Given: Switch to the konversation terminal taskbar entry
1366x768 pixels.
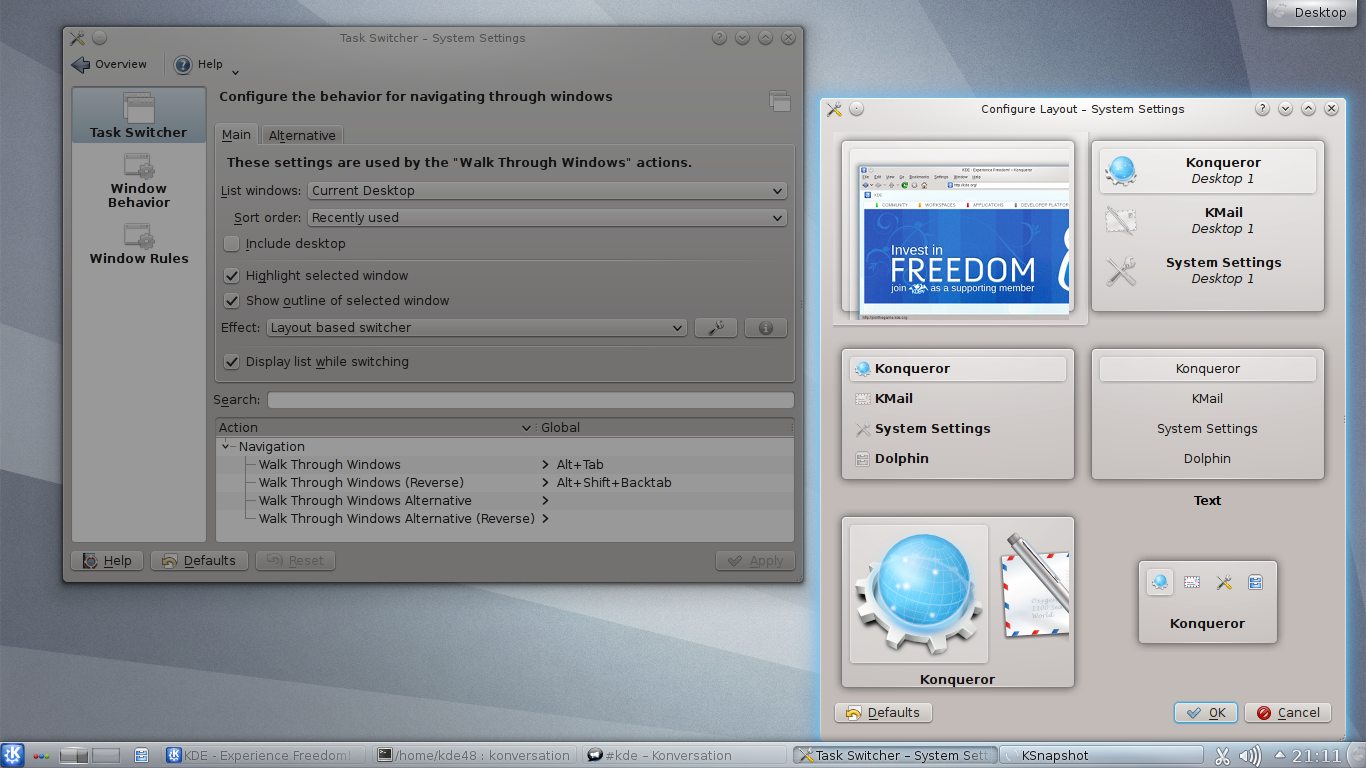Looking at the screenshot, I should [472, 756].
